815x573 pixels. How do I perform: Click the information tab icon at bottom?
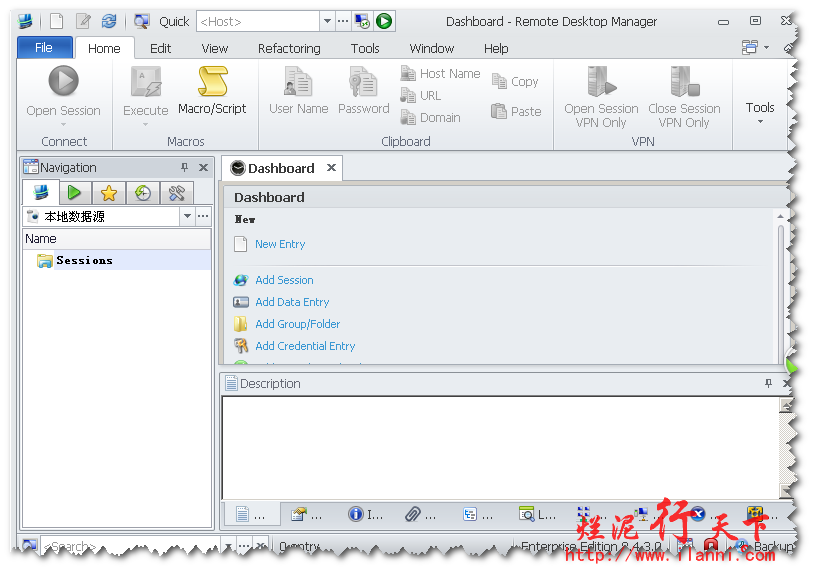click(x=356, y=514)
